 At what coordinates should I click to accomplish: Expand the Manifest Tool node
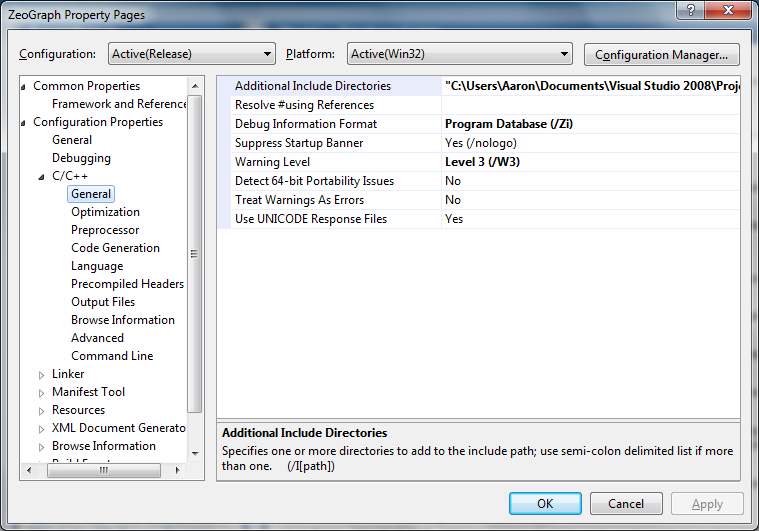(x=42, y=393)
